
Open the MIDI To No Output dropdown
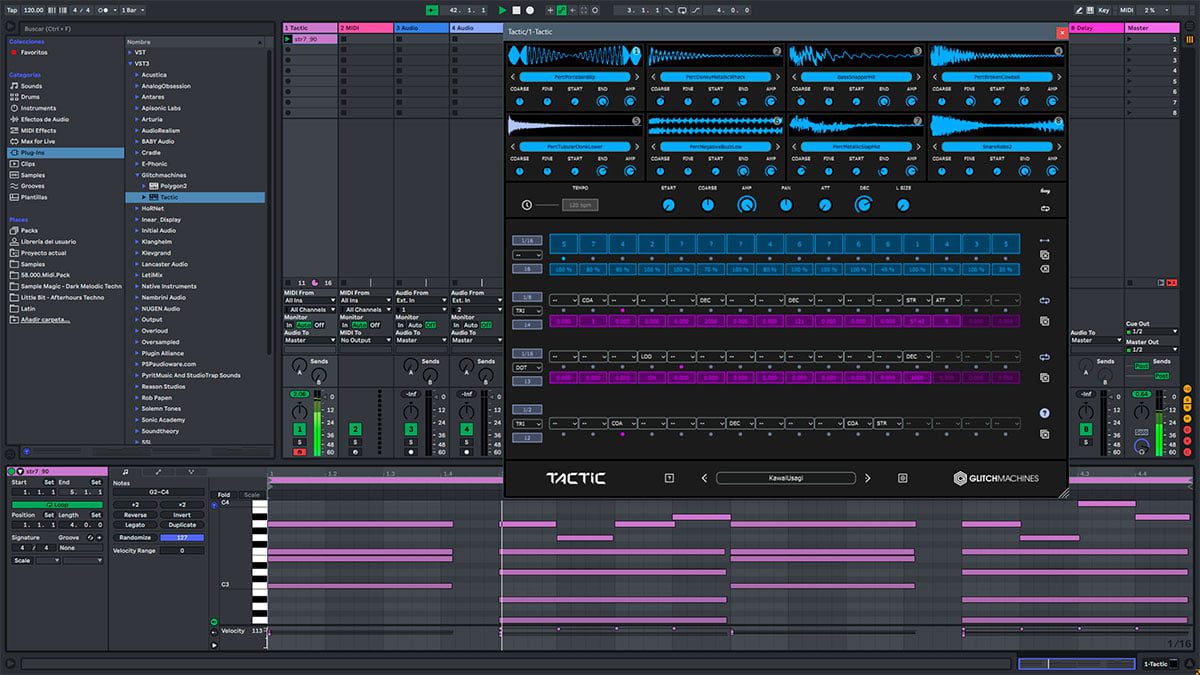pos(366,340)
